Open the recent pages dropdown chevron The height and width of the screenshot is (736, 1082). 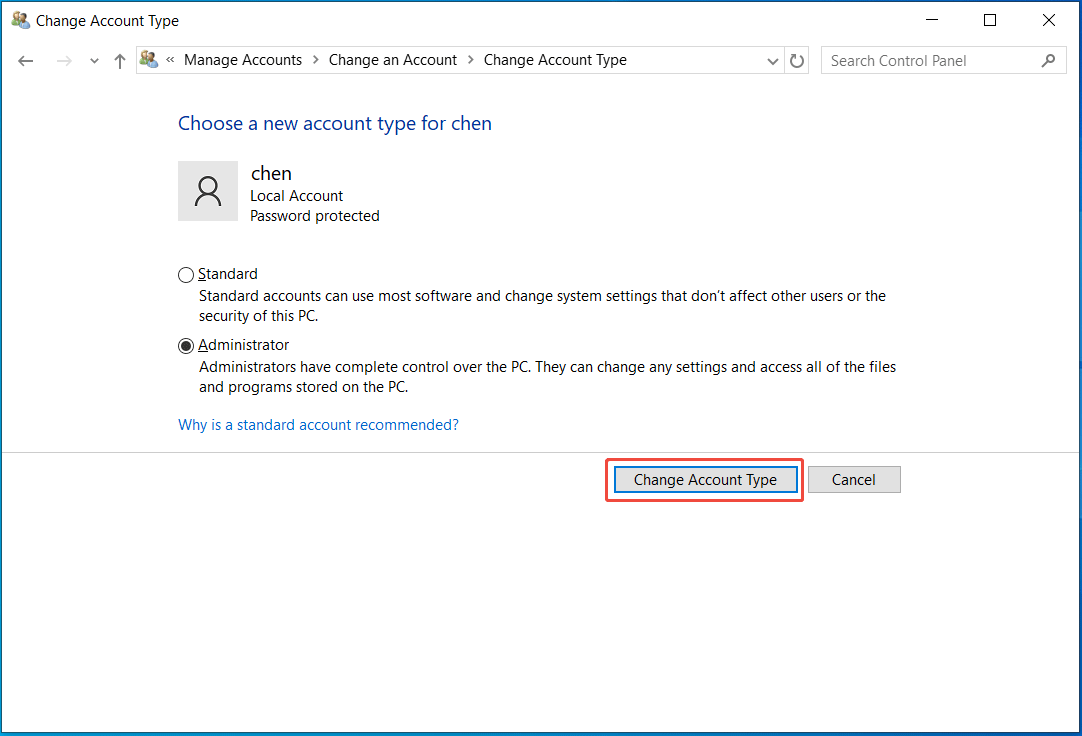point(93,60)
